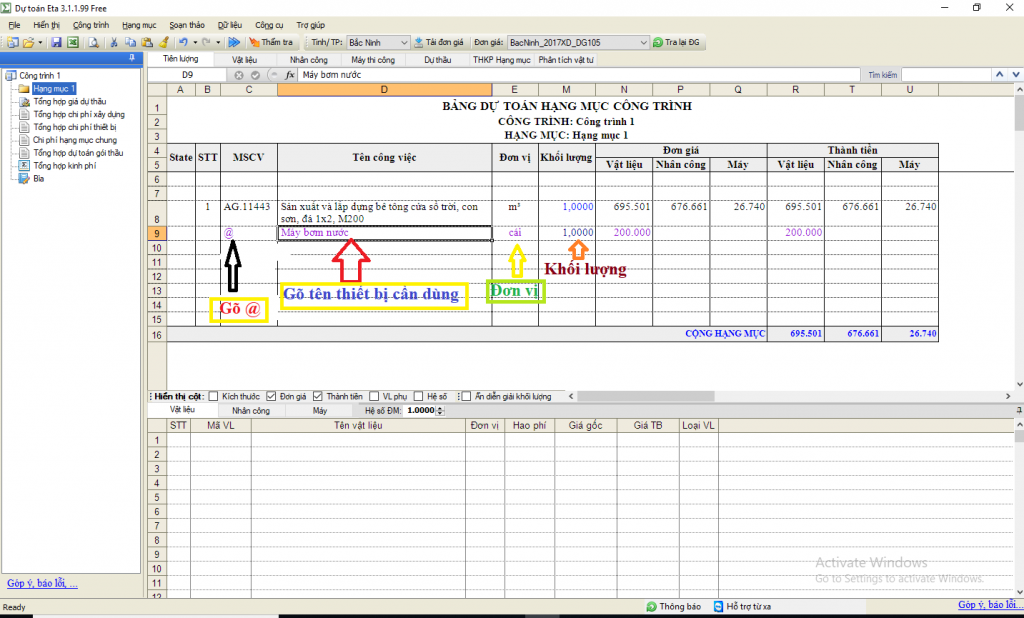The width and height of the screenshot is (1024, 618).
Task: Uncheck the Đơn giá checkbox
Action: coord(271,396)
